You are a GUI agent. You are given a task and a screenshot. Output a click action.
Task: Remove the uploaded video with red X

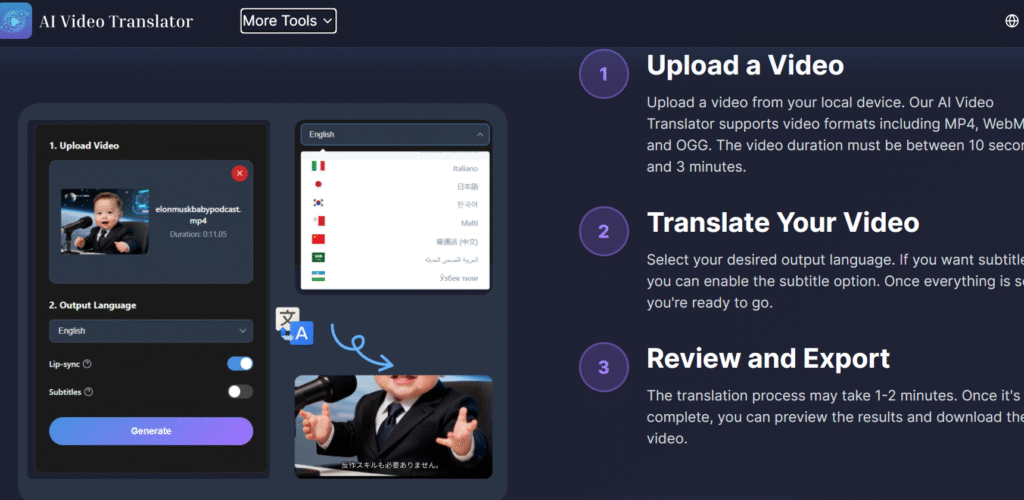[x=239, y=173]
